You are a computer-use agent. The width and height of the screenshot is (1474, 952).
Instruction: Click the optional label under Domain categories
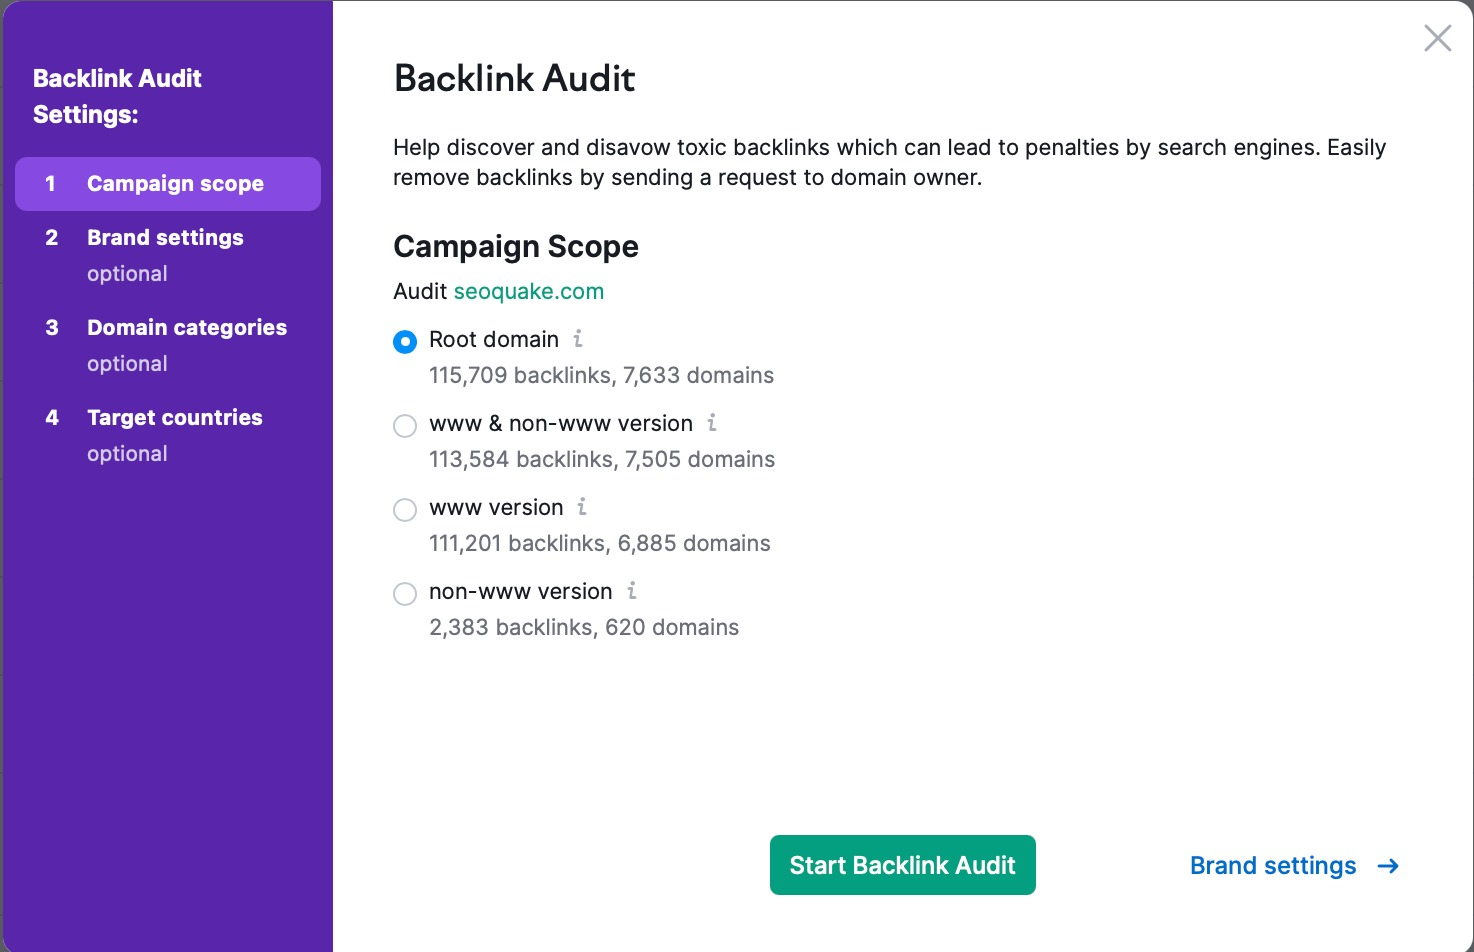tap(127, 363)
